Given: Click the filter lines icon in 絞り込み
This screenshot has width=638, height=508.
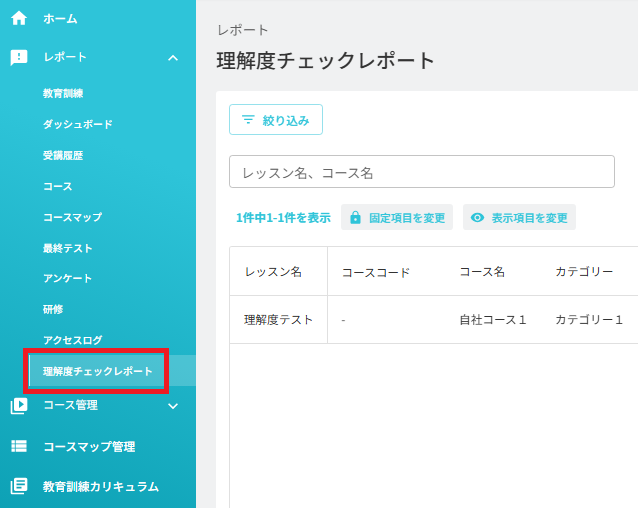Looking at the screenshot, I should click(x=248, y=120).
